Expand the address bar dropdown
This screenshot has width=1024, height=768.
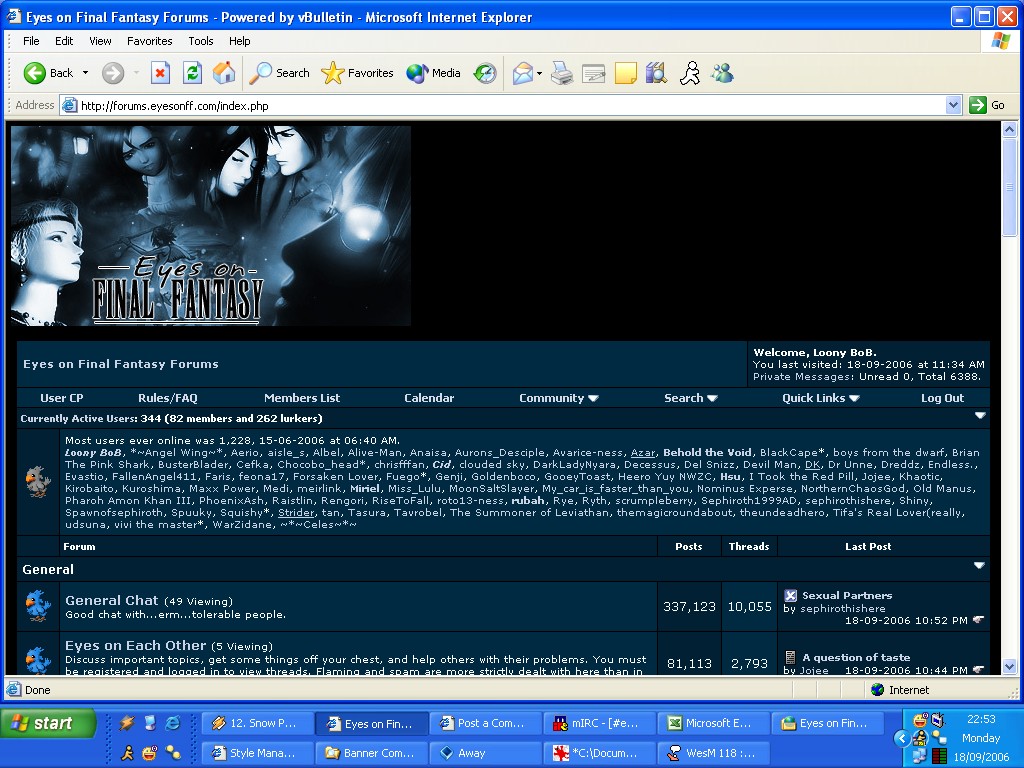coord(953,104)
